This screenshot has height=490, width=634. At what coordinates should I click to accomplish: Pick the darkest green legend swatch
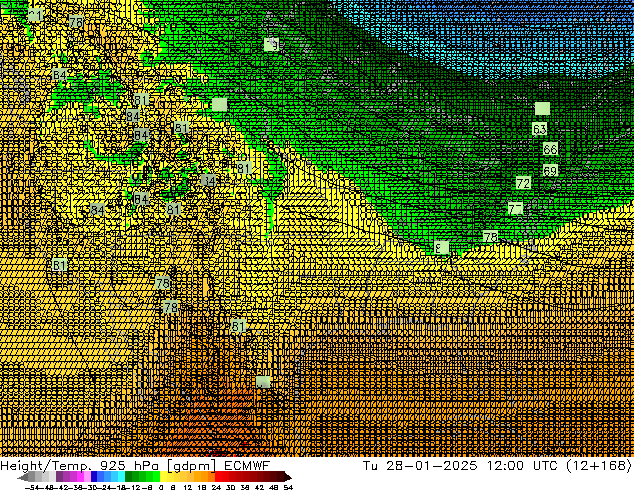tap(129, 477)
